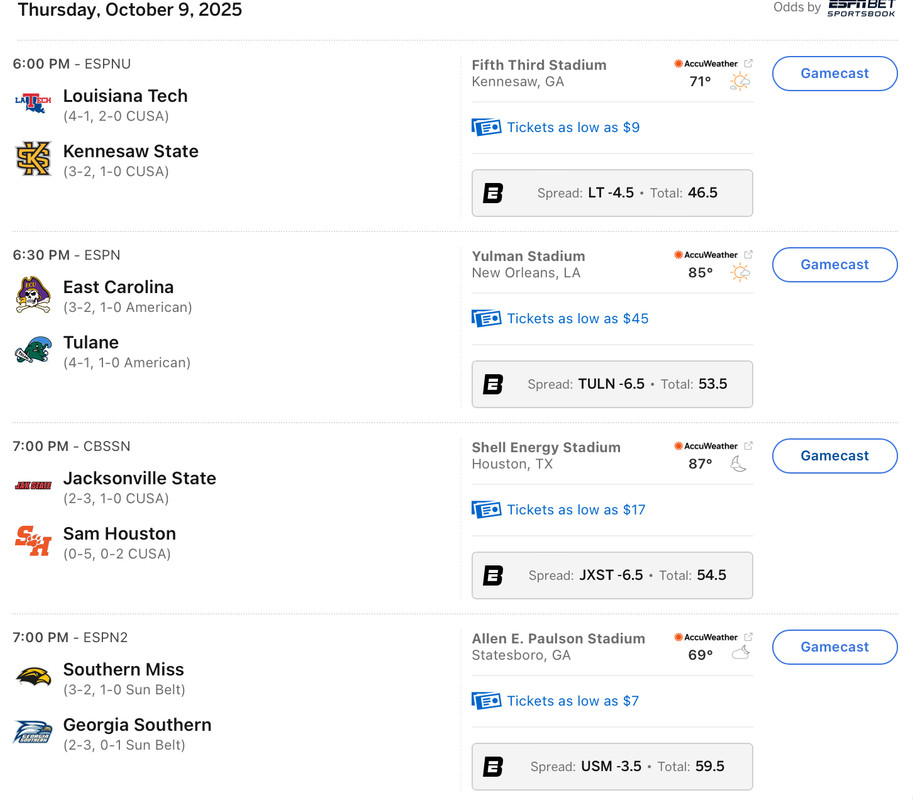The image size is (913, 800).
Task: Click 'Tickets as low as $17' link
Action: [x=576, y=509]
